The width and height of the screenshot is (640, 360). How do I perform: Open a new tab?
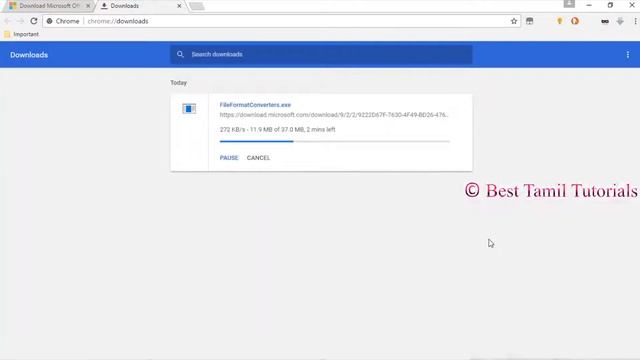click(197, 6)
